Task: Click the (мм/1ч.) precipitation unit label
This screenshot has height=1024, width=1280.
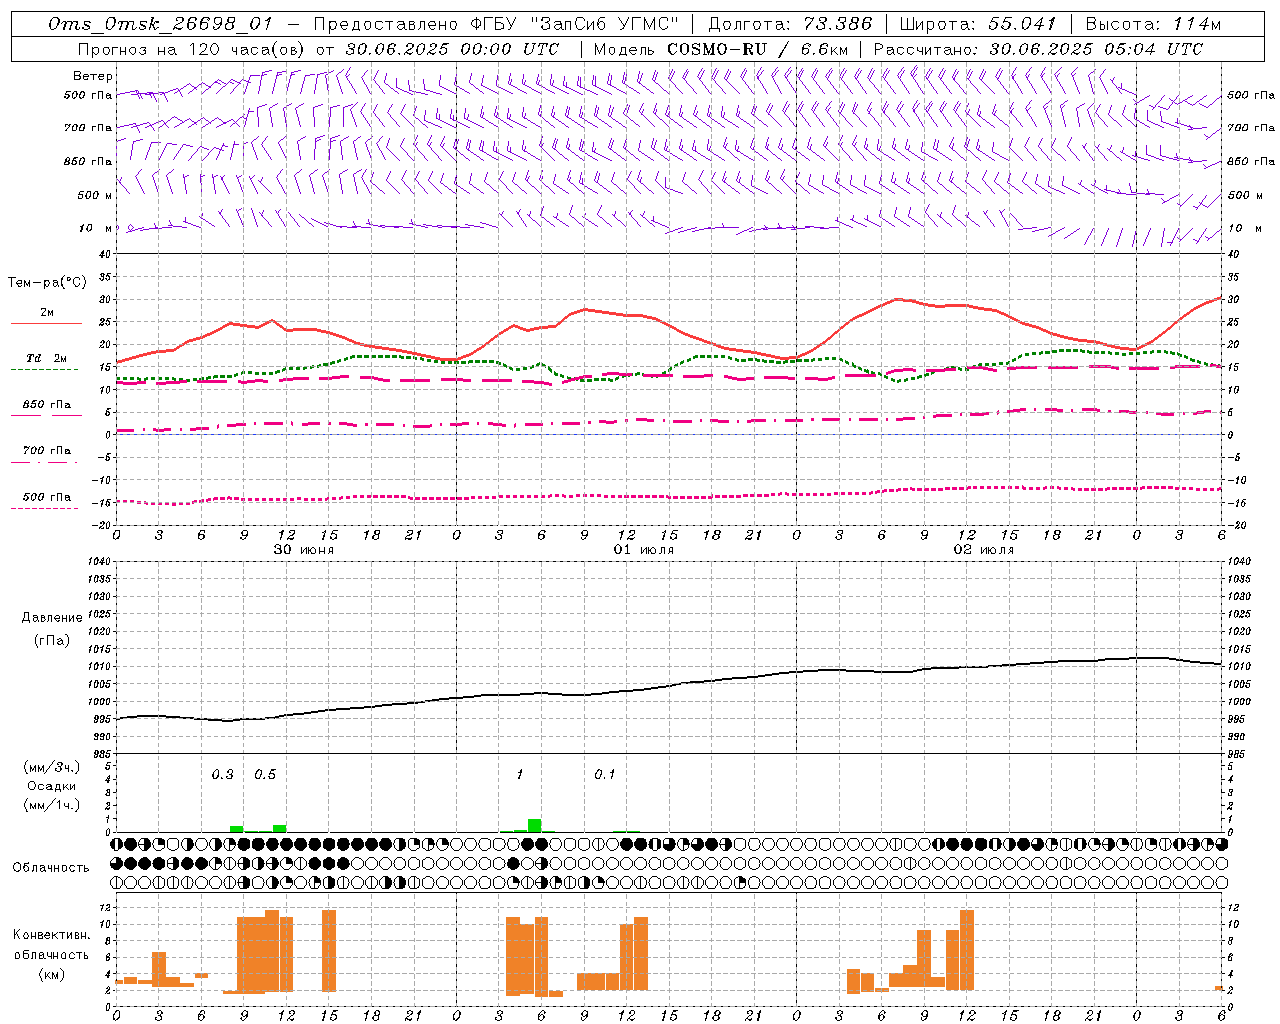Action: 52,805
